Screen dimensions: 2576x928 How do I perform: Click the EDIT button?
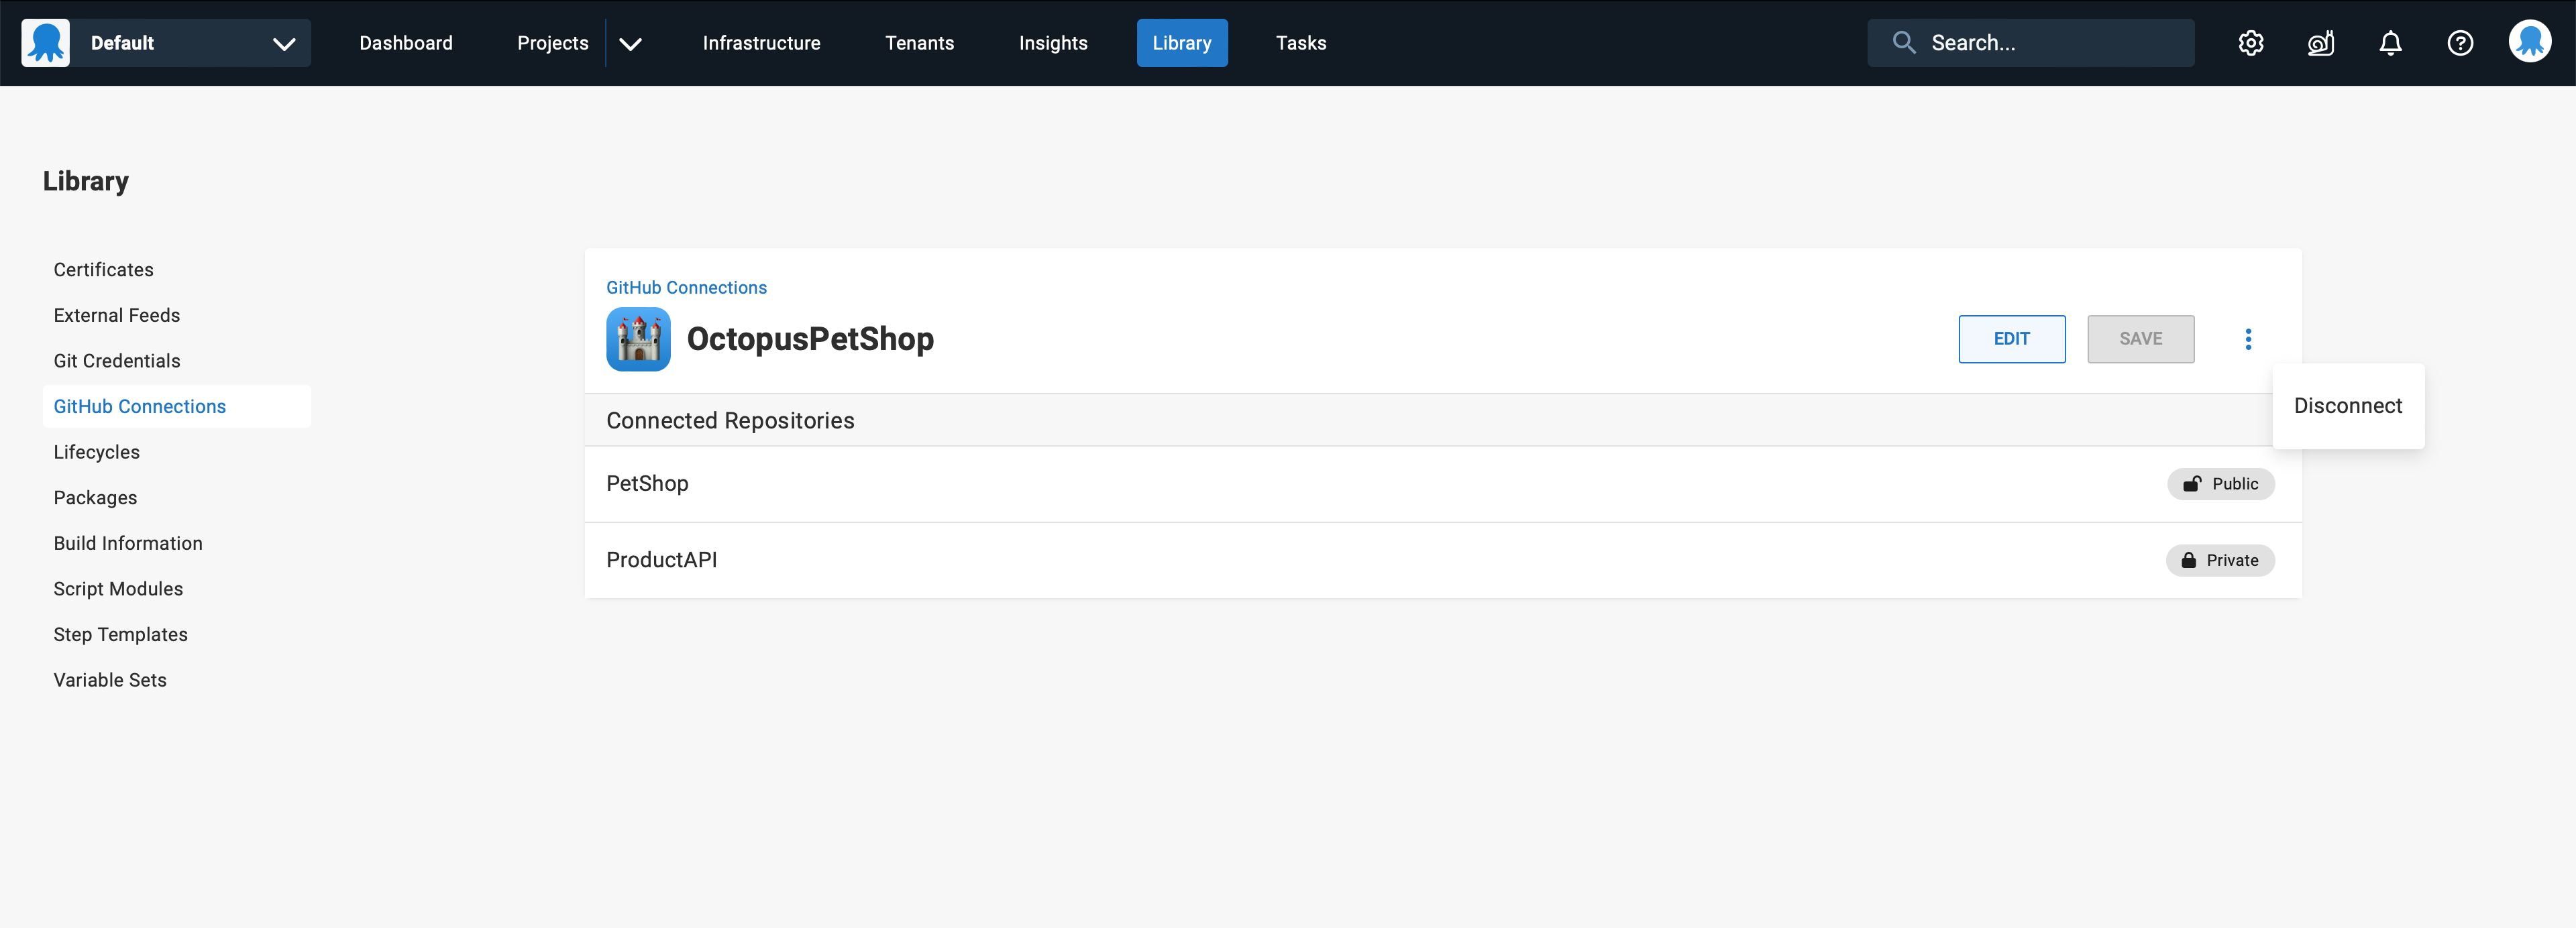[x=2011, y=339]
